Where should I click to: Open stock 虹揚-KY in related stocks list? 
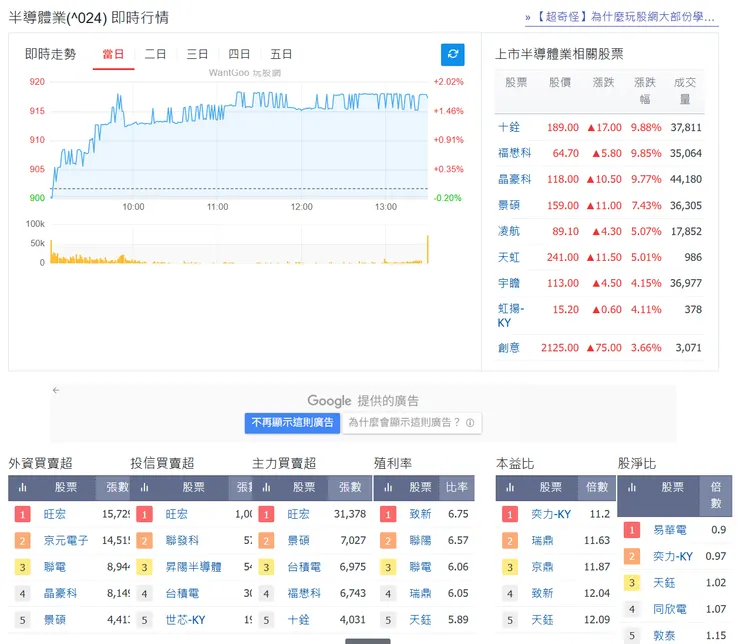(x=511, y=316)
